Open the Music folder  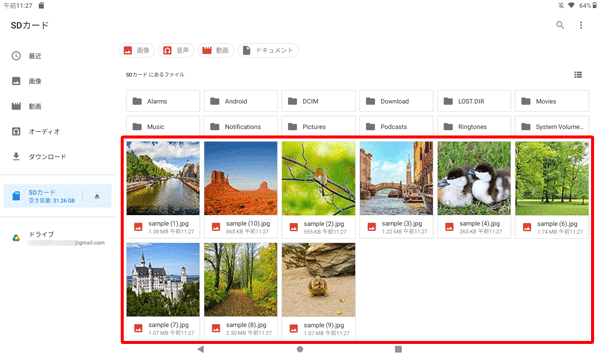[x=163, y=125]
